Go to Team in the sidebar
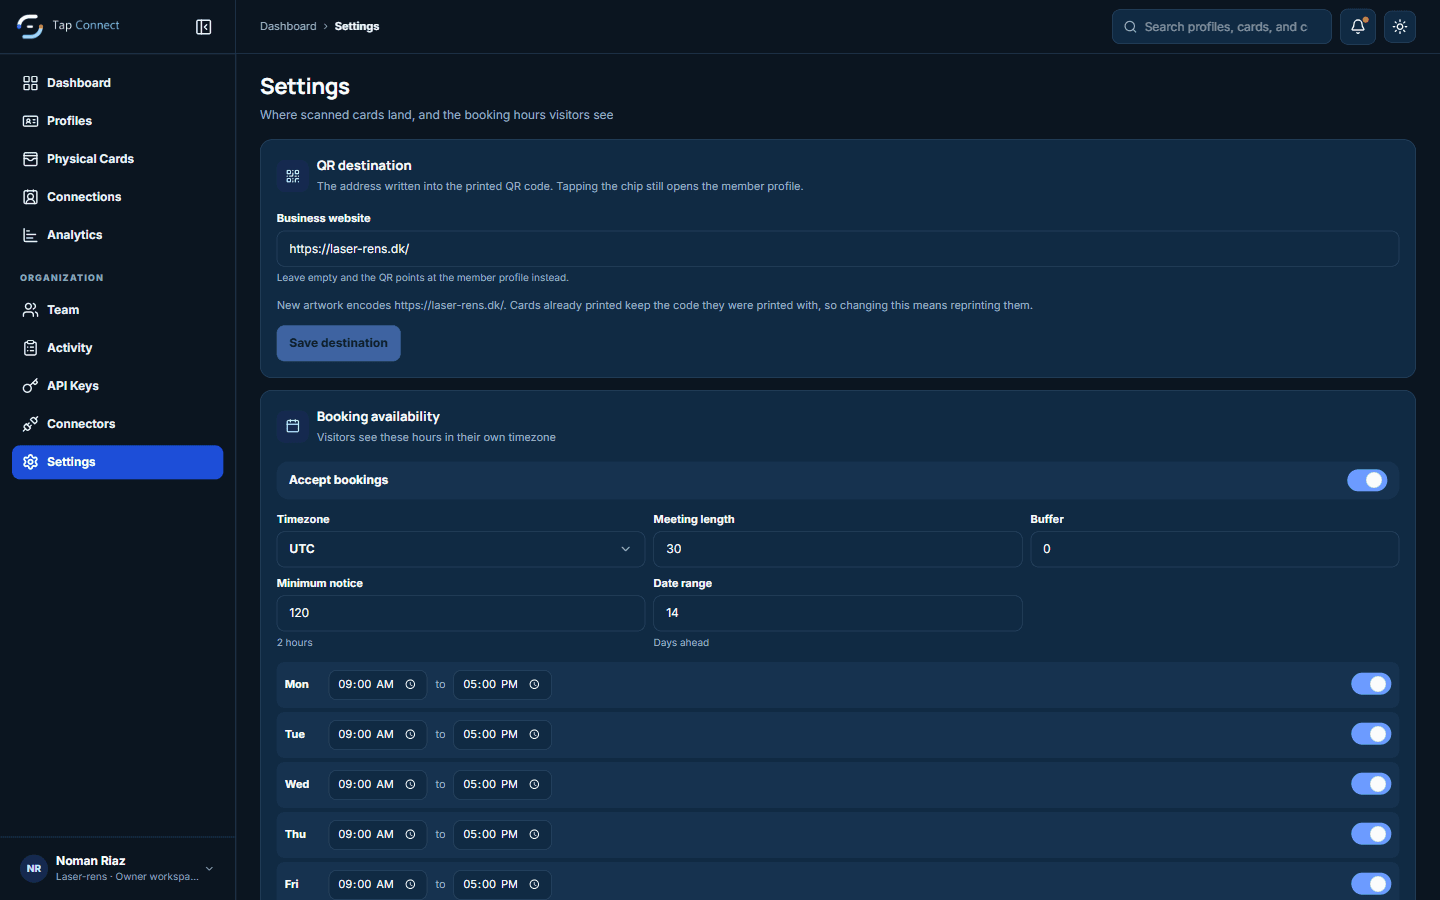 [118, 310]
